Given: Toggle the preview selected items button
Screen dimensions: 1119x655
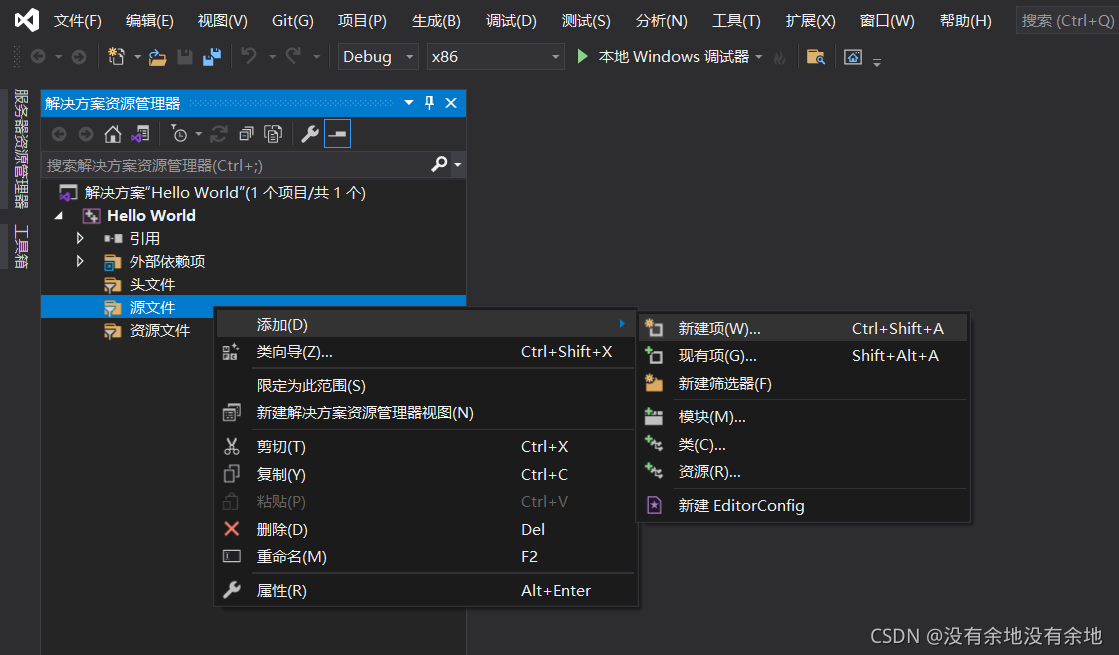Looking at the screenshot, I should click(338, 133).
